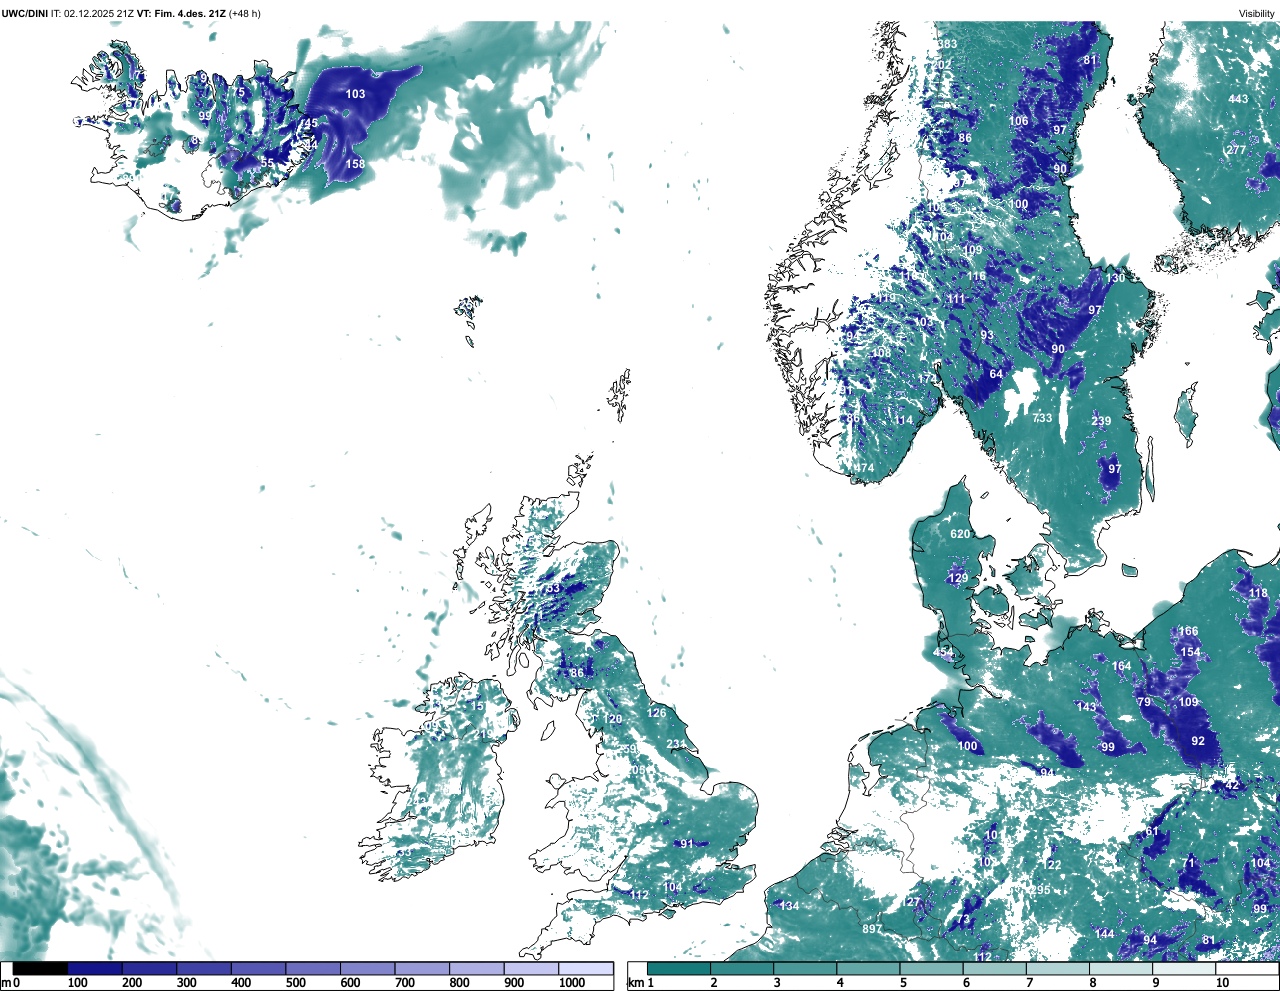Click the '118' value at right edge
1280x991 pixels.
[1258, 594]
